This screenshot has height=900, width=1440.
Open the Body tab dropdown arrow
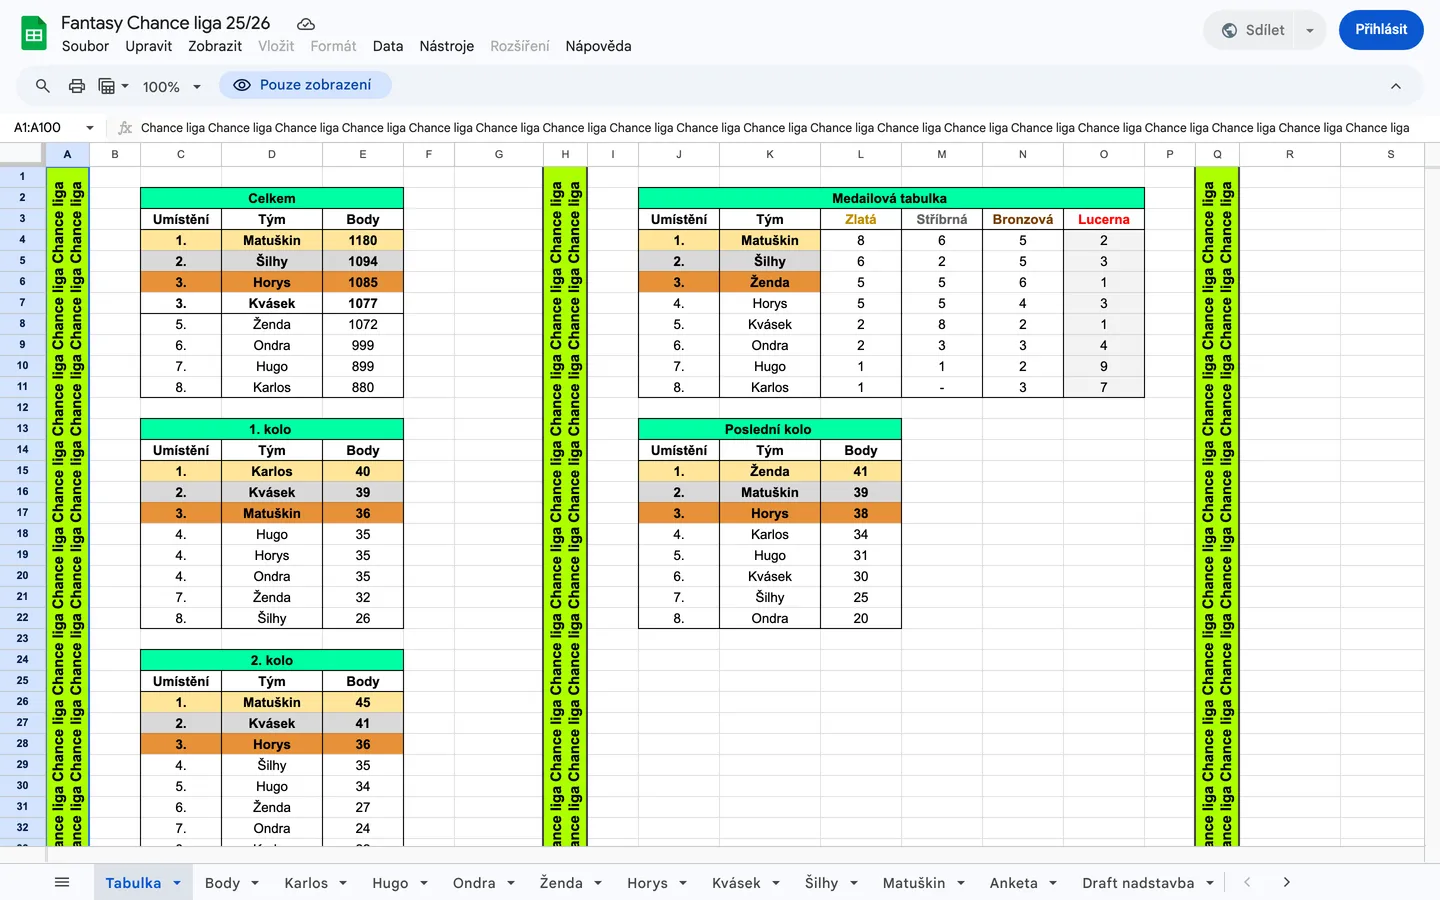click(255, 883)
